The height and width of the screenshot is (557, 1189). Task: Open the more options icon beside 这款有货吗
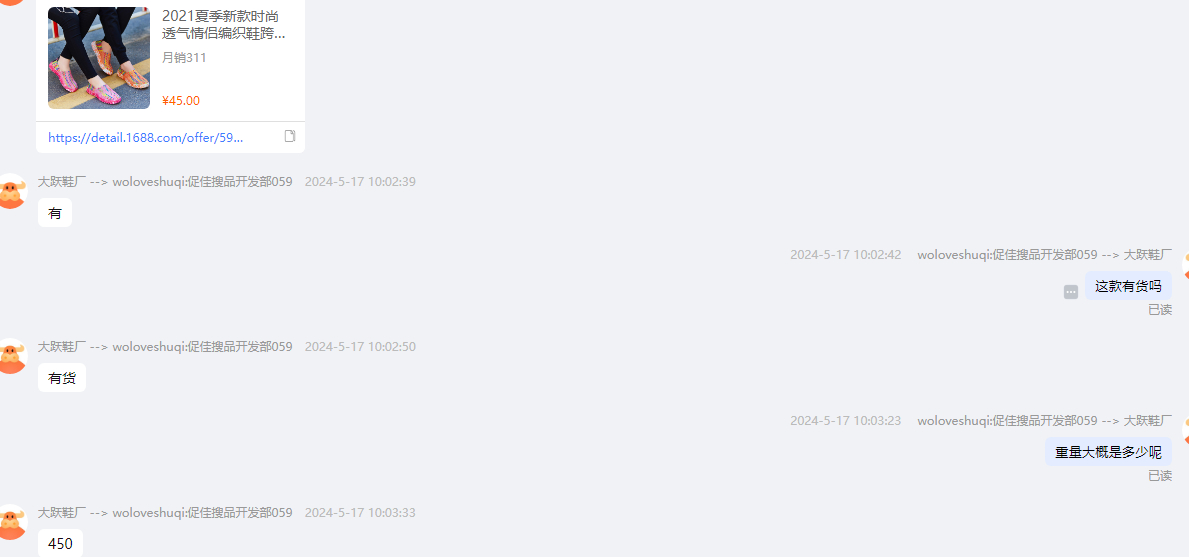point(1071,292)
